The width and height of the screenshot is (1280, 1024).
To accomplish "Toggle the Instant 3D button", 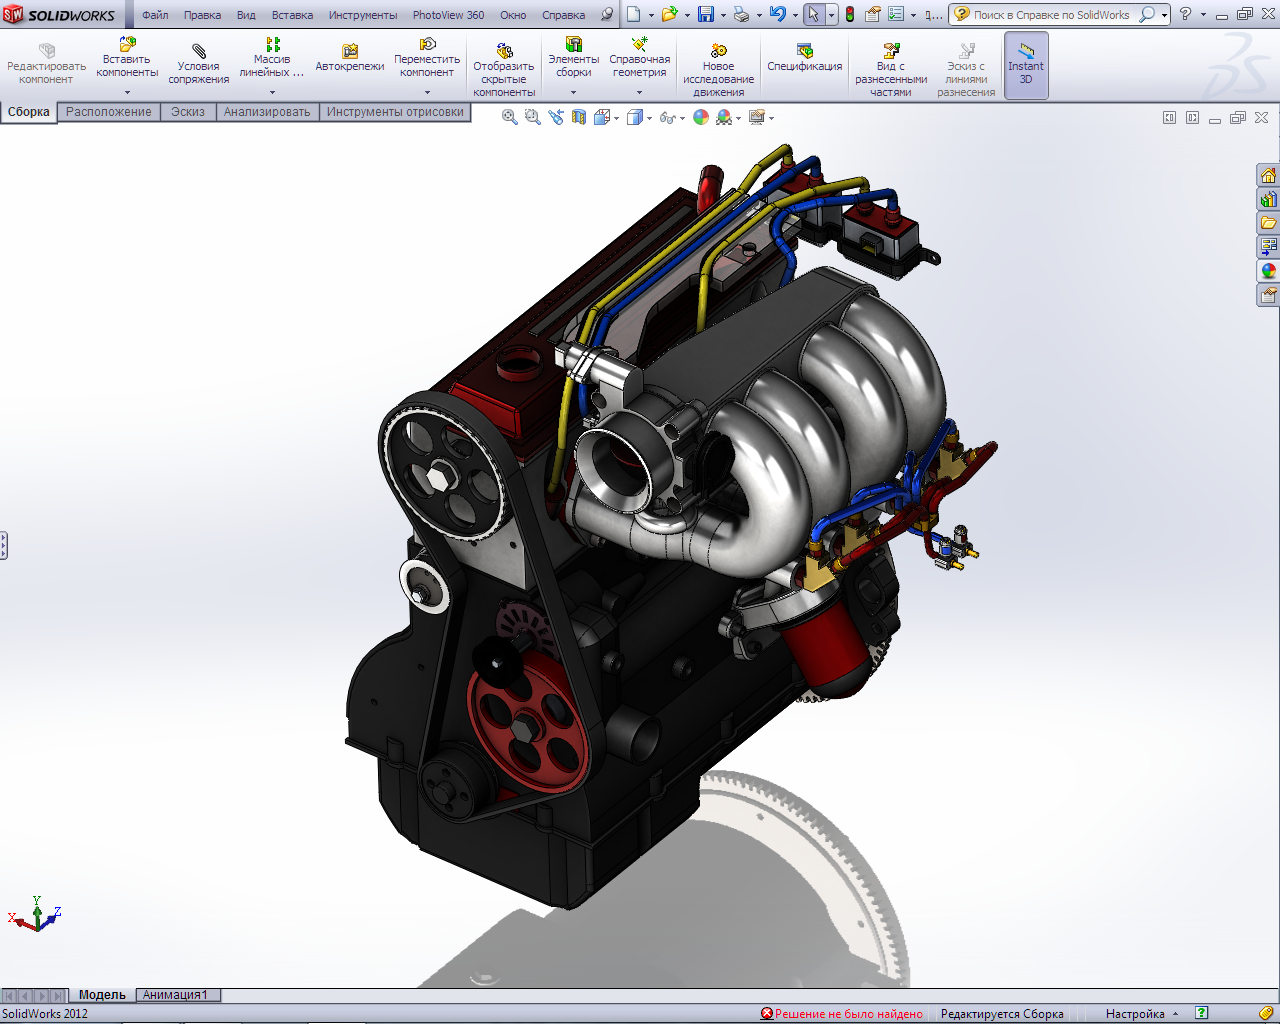I will point(1026,65).
